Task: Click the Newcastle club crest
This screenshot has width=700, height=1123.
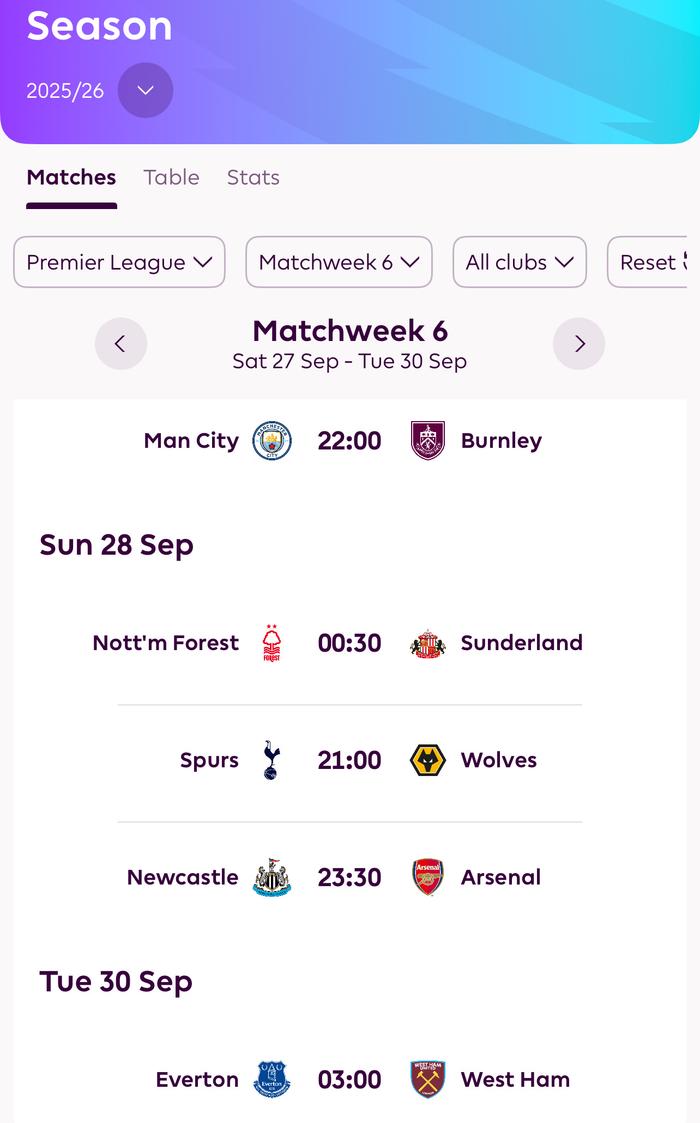Action: click(x=272, y=877)
